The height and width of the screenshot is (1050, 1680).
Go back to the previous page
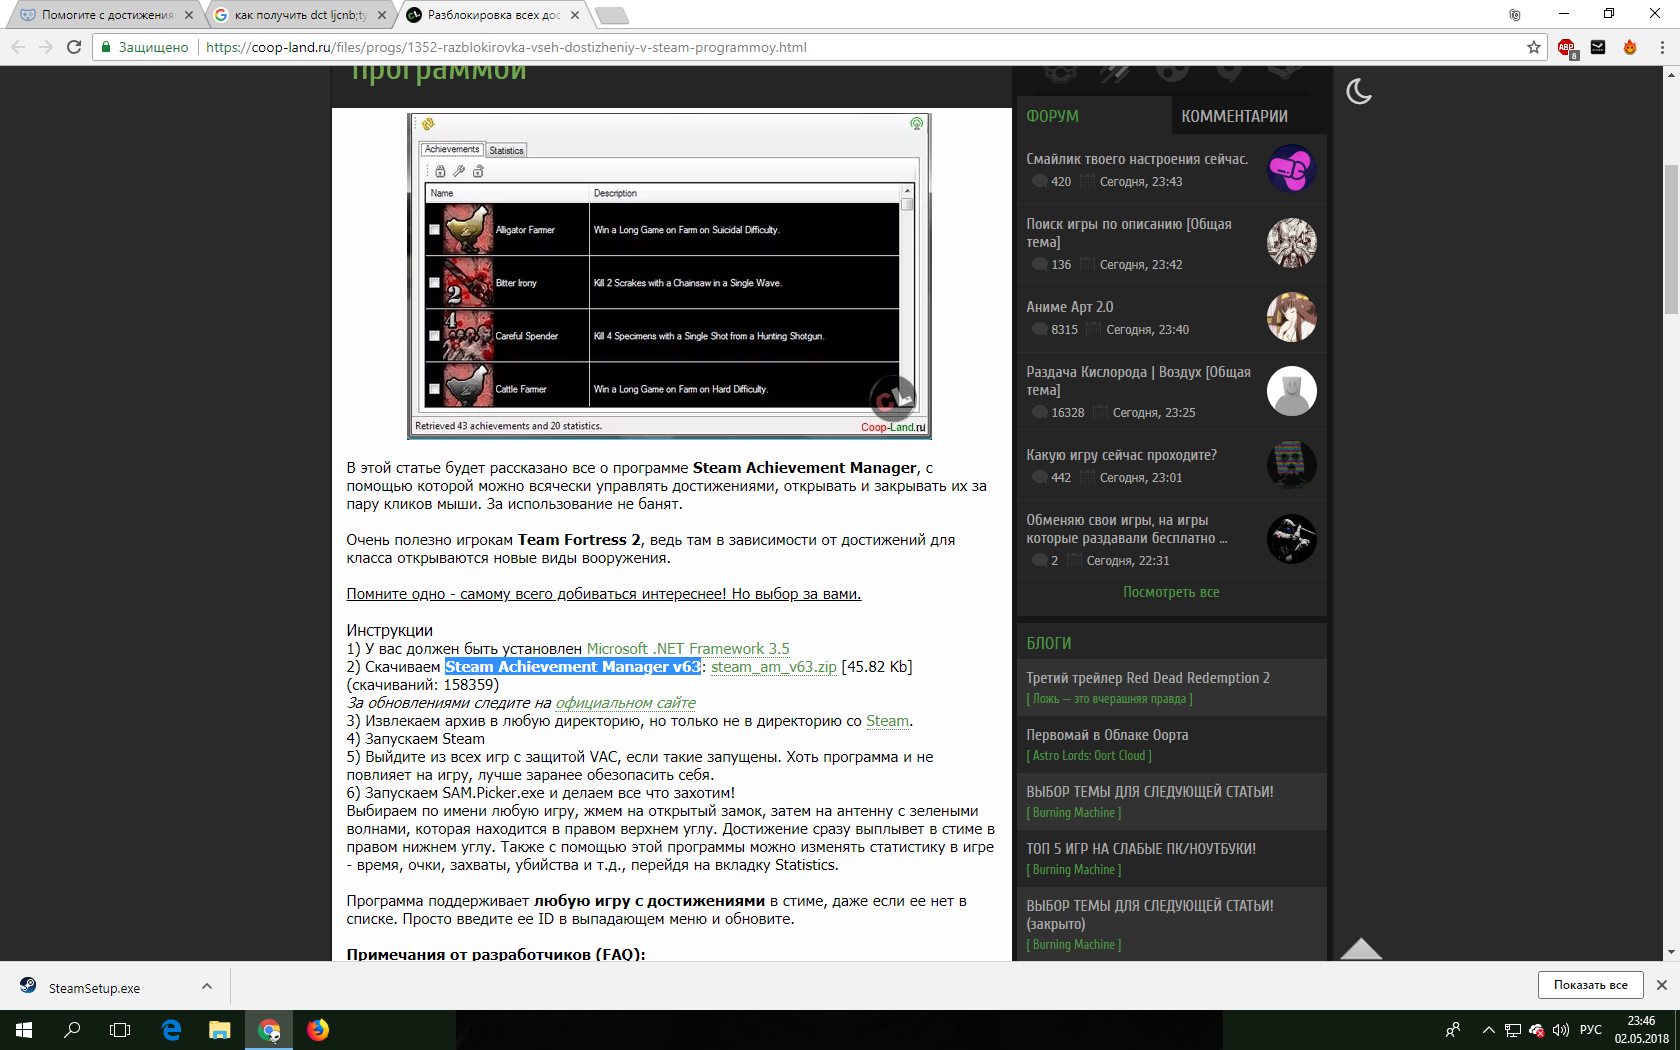[x=18, y=47]
